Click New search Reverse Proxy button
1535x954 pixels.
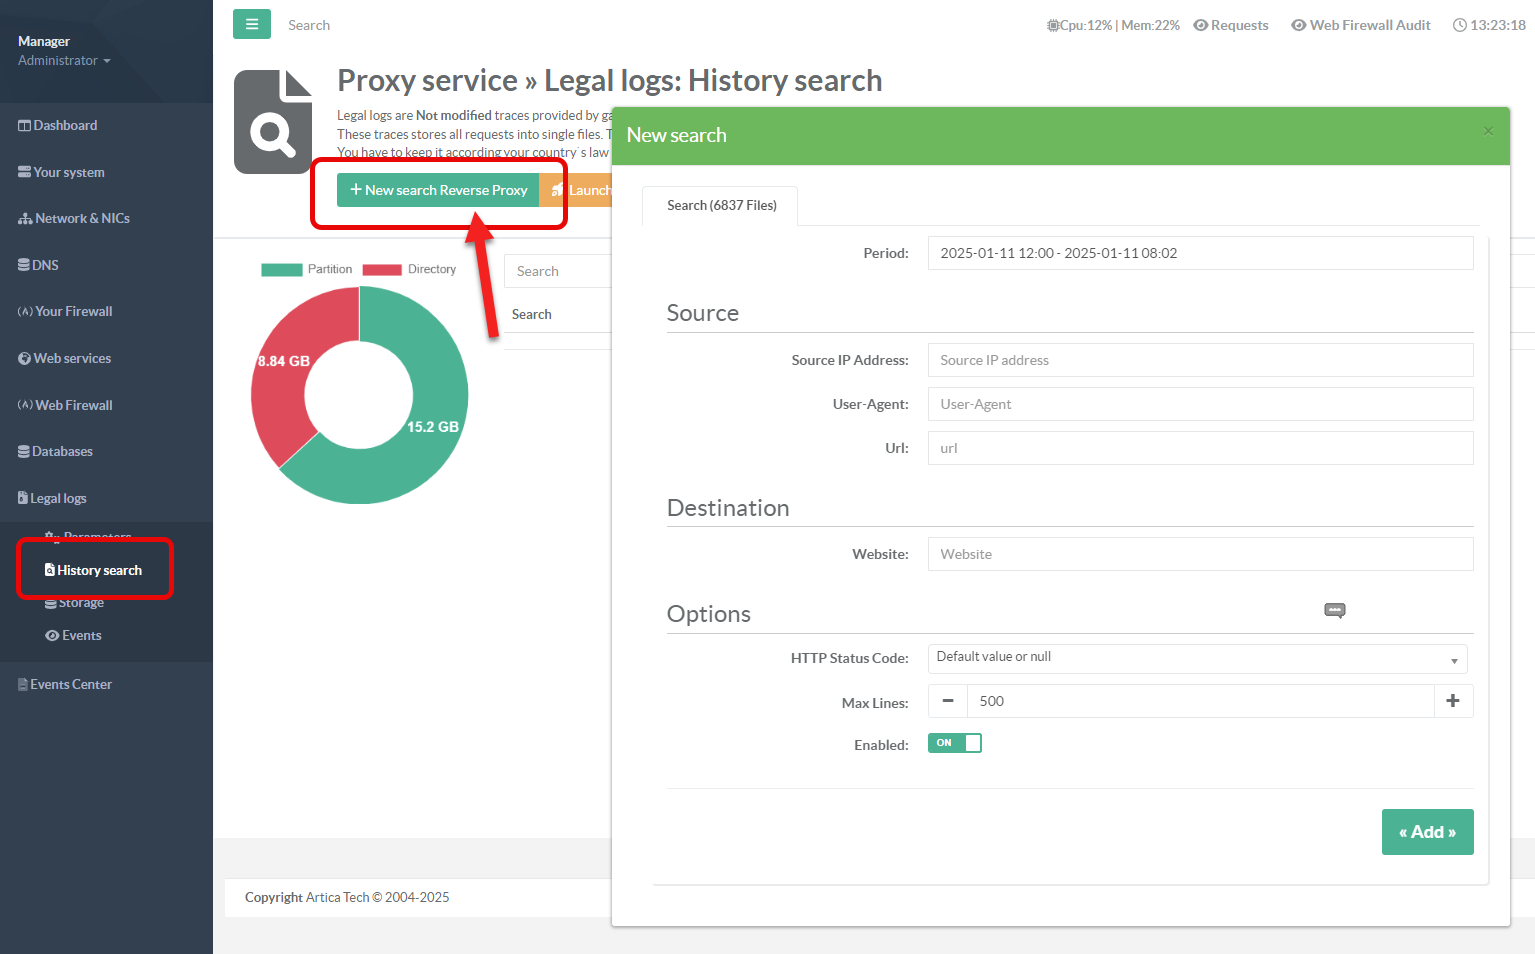(438, 190)
